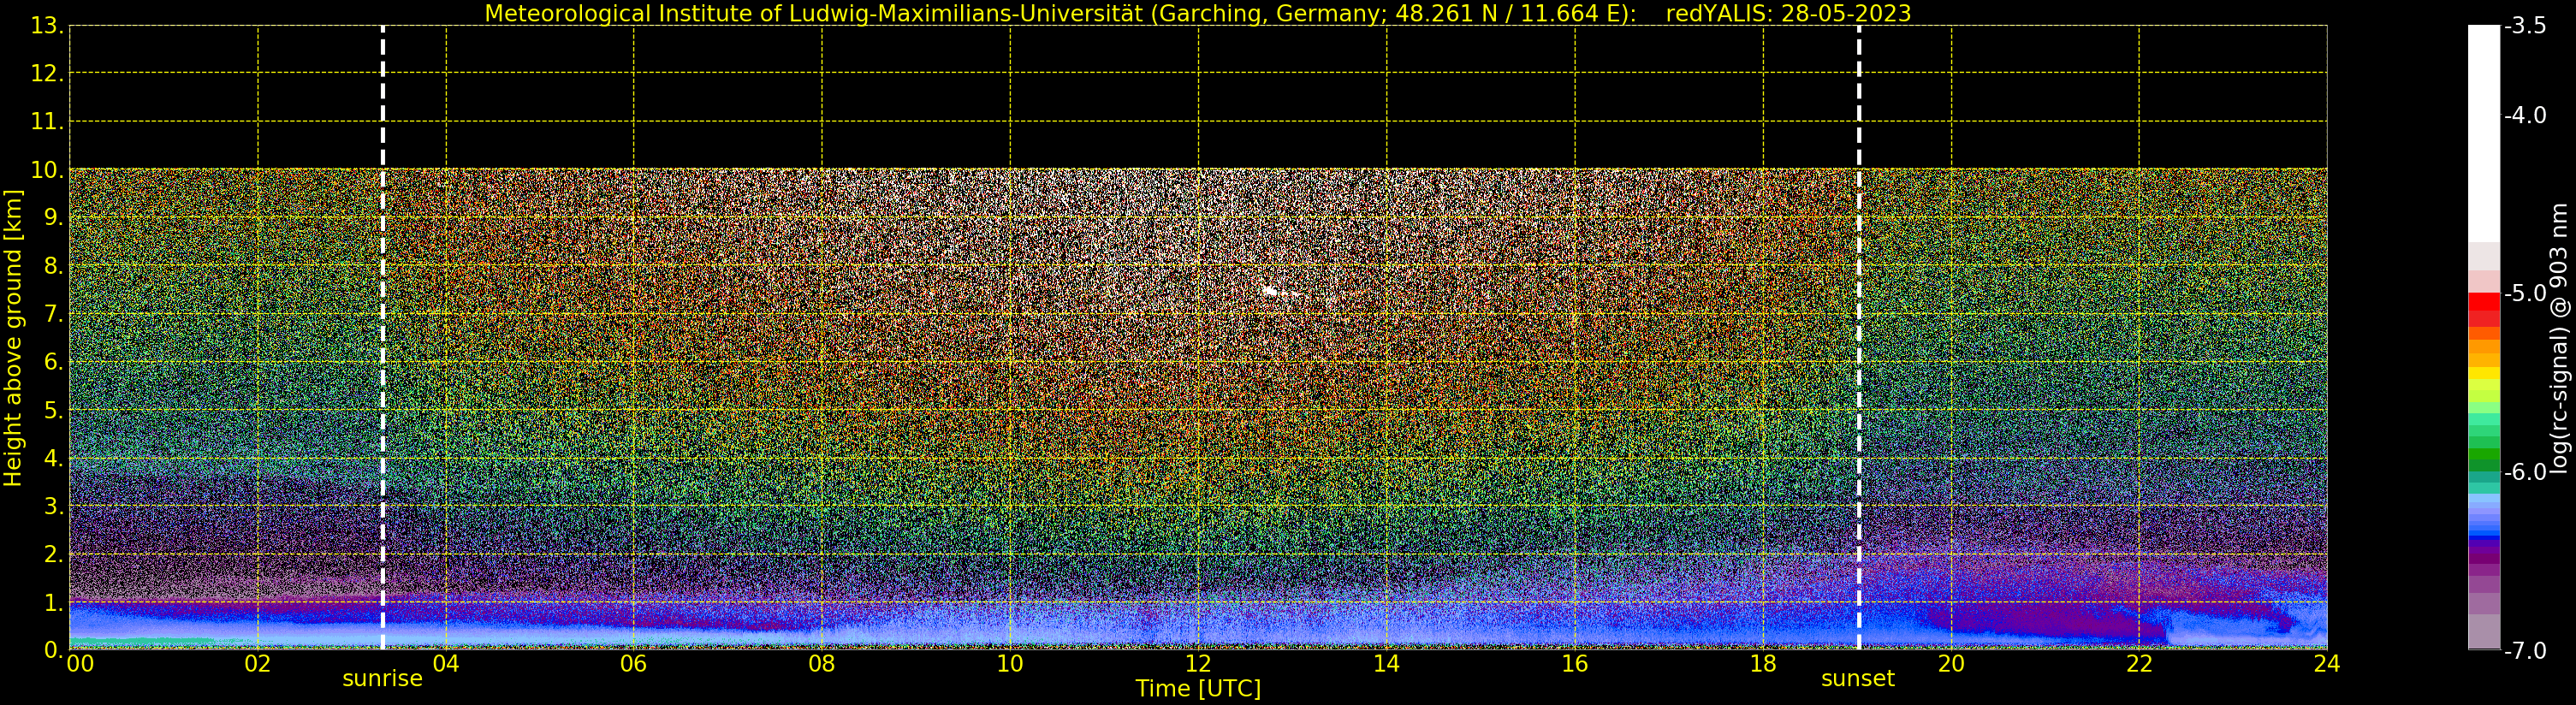Click the 'log(rc-signal) @ 903 nm' colorbar label
Image resolution: width=2576 pixels, height=705 pixels.
pyautogui.click(x=2559, y=338)
